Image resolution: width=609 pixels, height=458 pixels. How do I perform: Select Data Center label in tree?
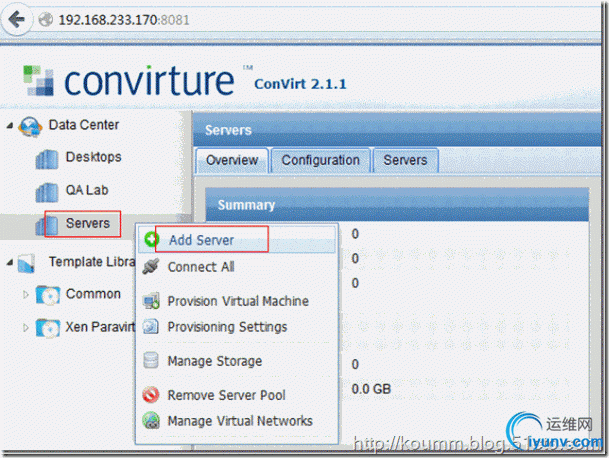tap(84, 125)
